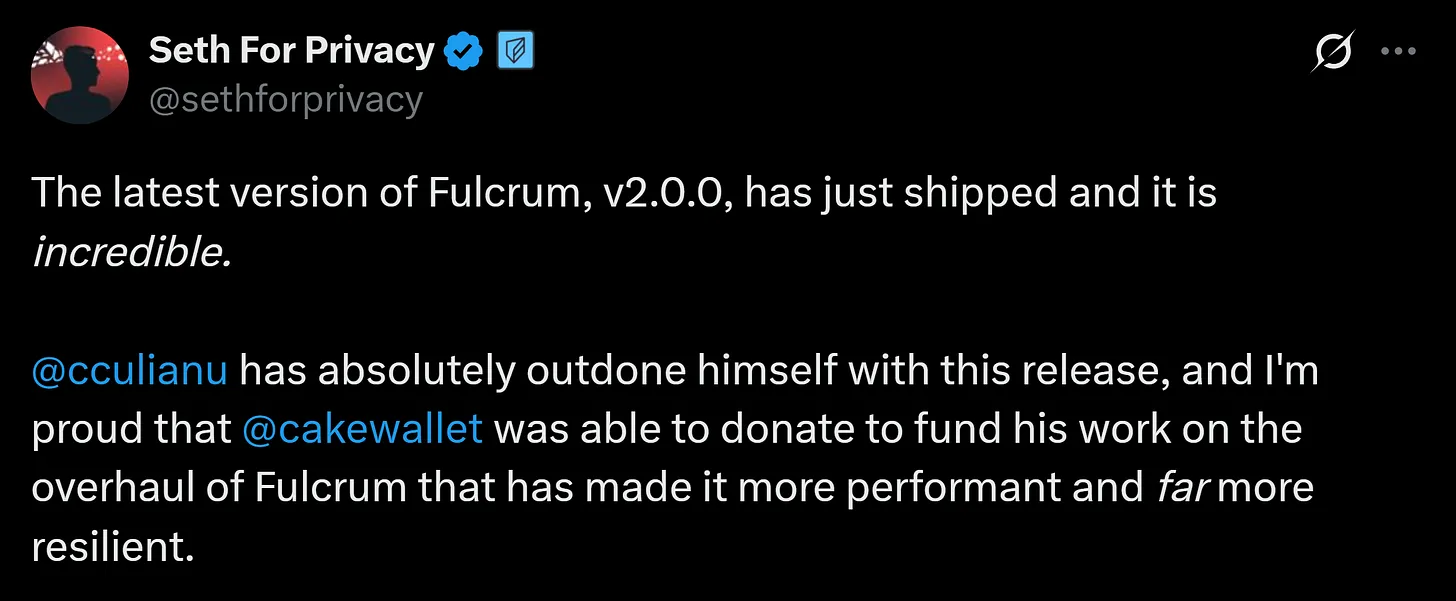Click the Grok slashed-circle icon

1333,51
